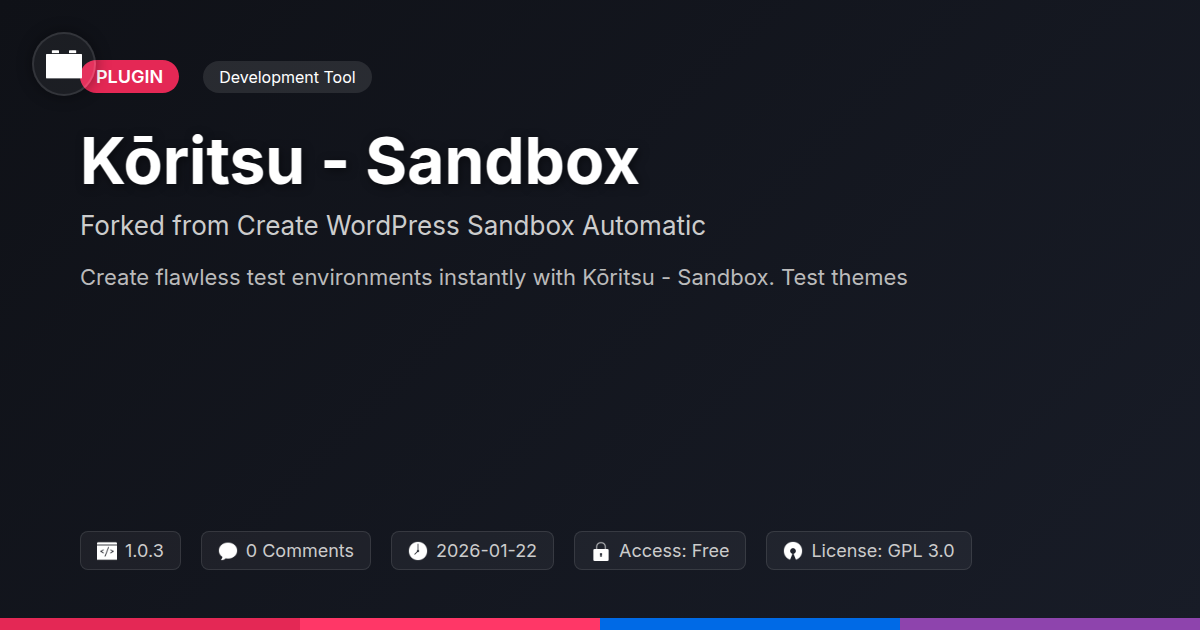Click the 1.0.3 version text
The image size is (1200, 630).
pos(144,551)
